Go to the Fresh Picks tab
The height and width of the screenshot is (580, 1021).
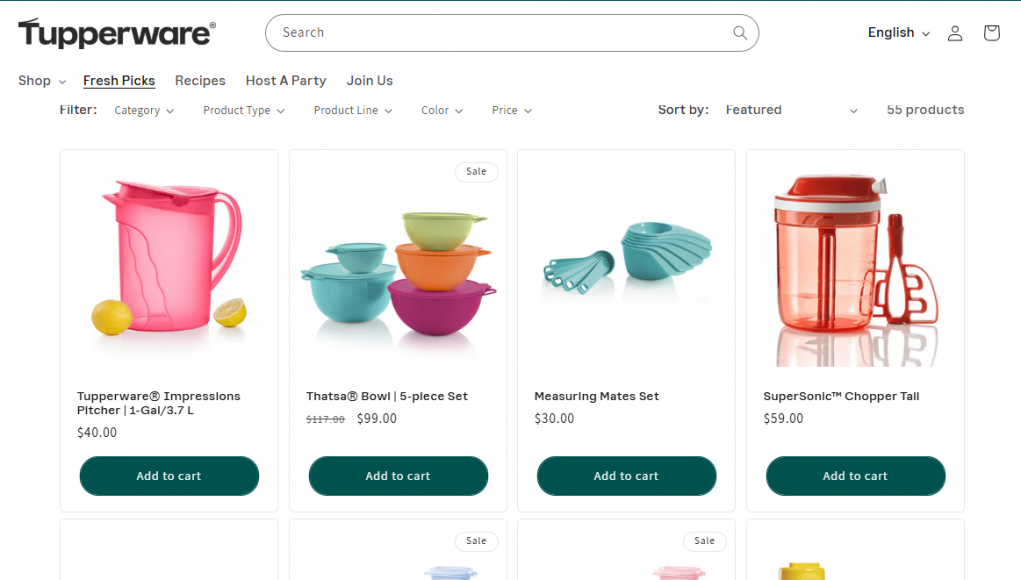pos(119,81)
